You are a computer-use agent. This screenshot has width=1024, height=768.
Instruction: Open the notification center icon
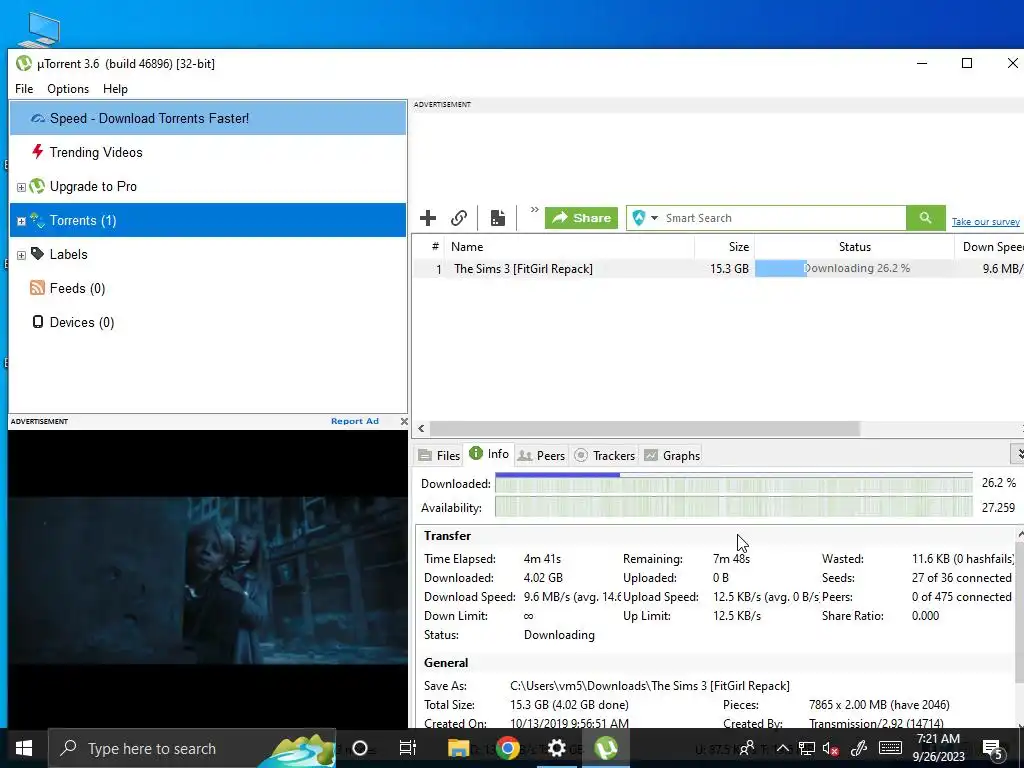pos(993,748)
